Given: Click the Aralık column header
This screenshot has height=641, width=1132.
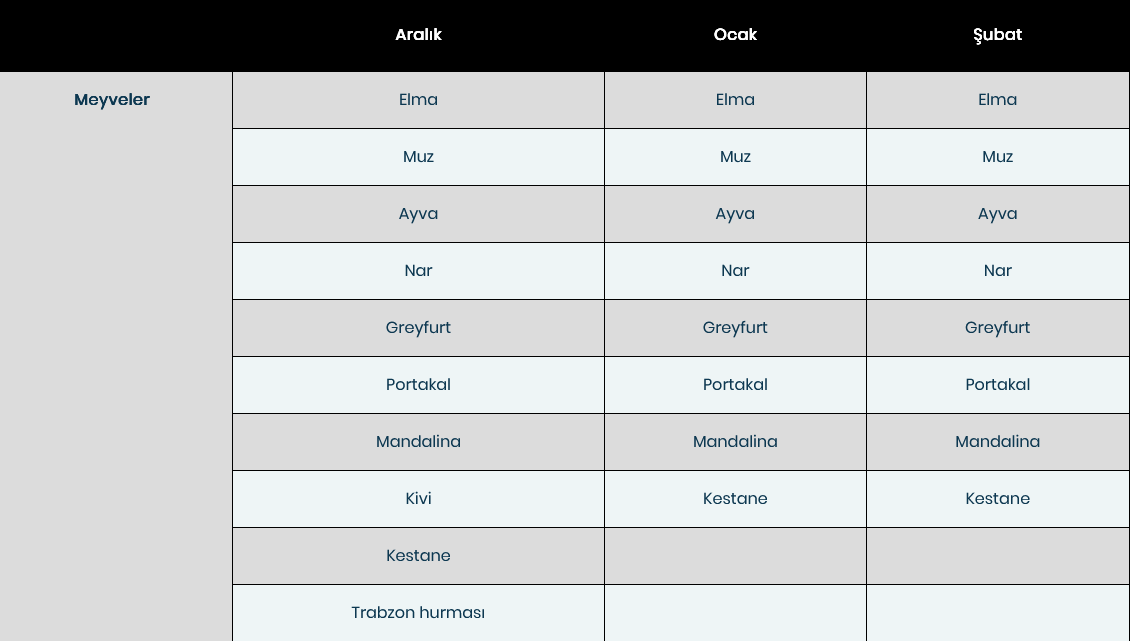Looking at the screenshot, I should (x=418, y=35).
